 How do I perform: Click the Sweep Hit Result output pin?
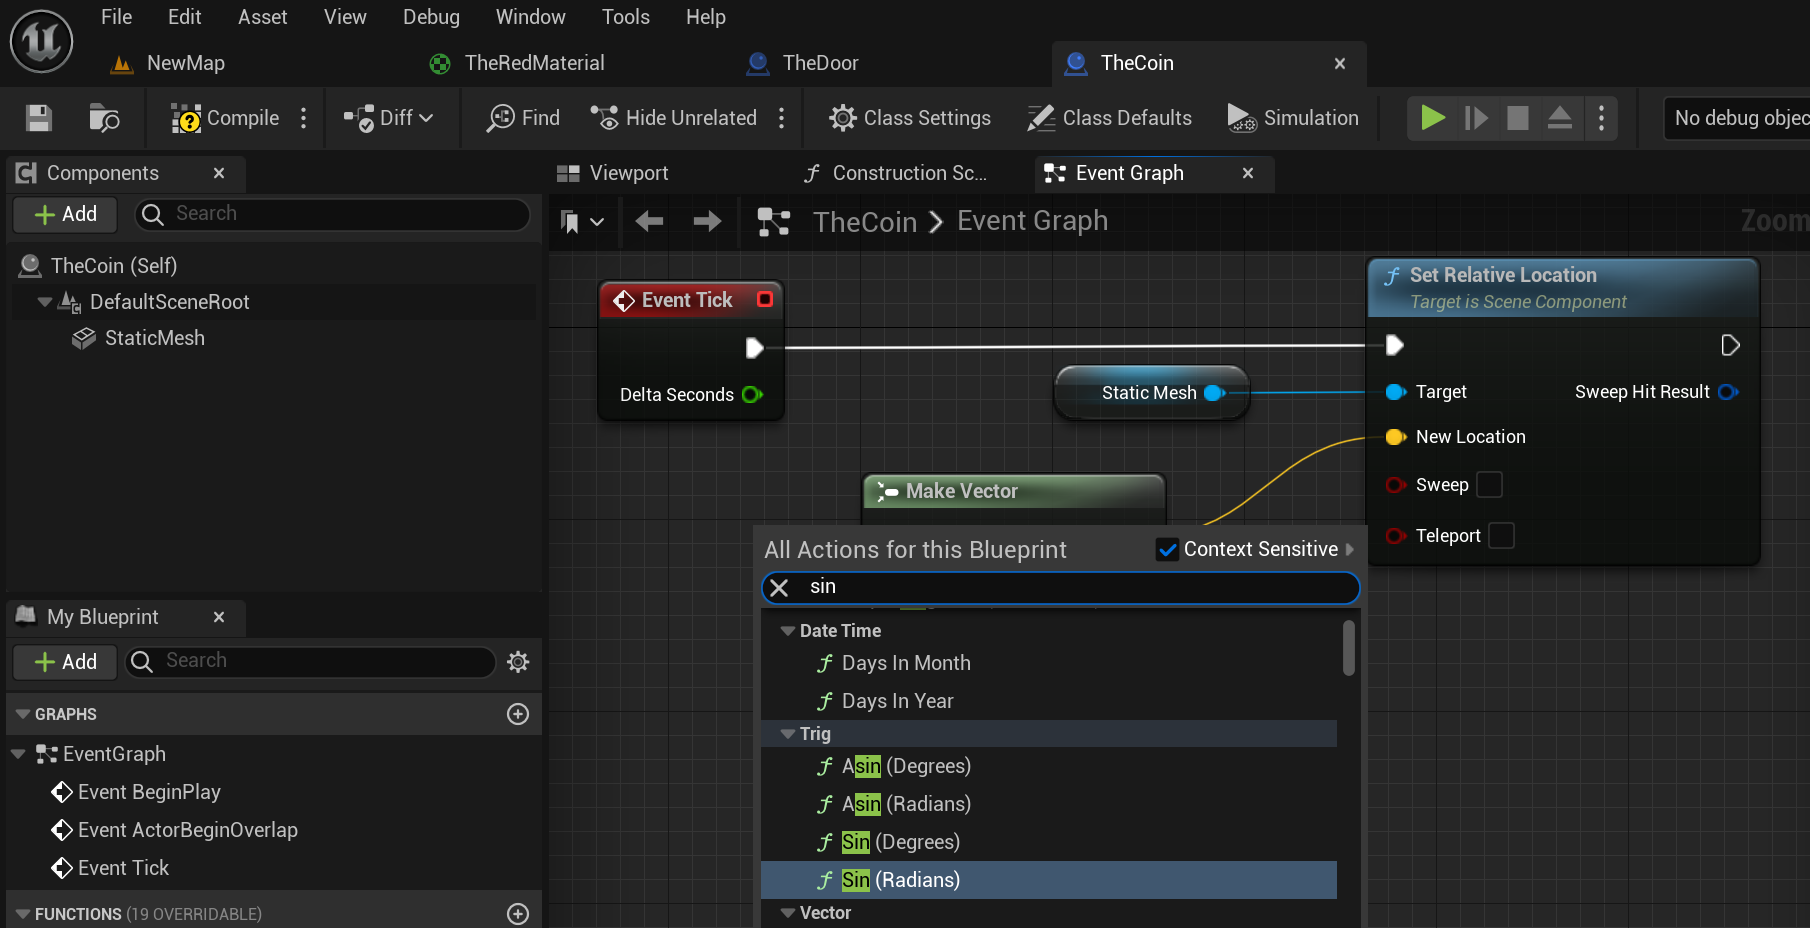point(1728,392)
